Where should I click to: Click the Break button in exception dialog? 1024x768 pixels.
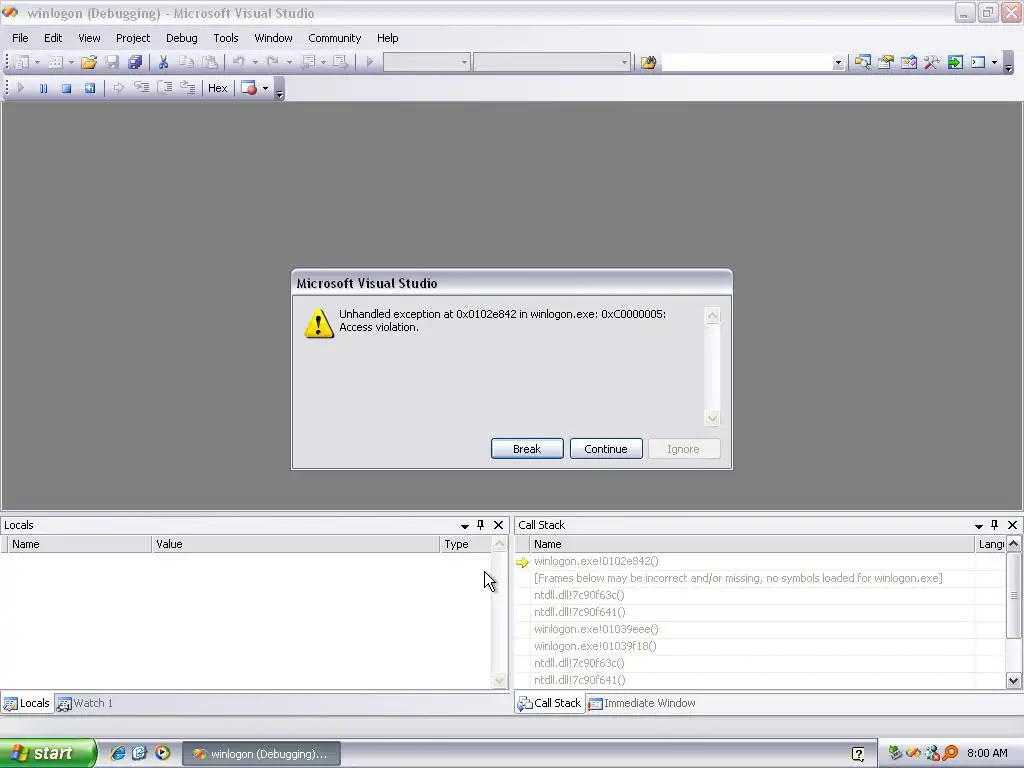point(527,449)
